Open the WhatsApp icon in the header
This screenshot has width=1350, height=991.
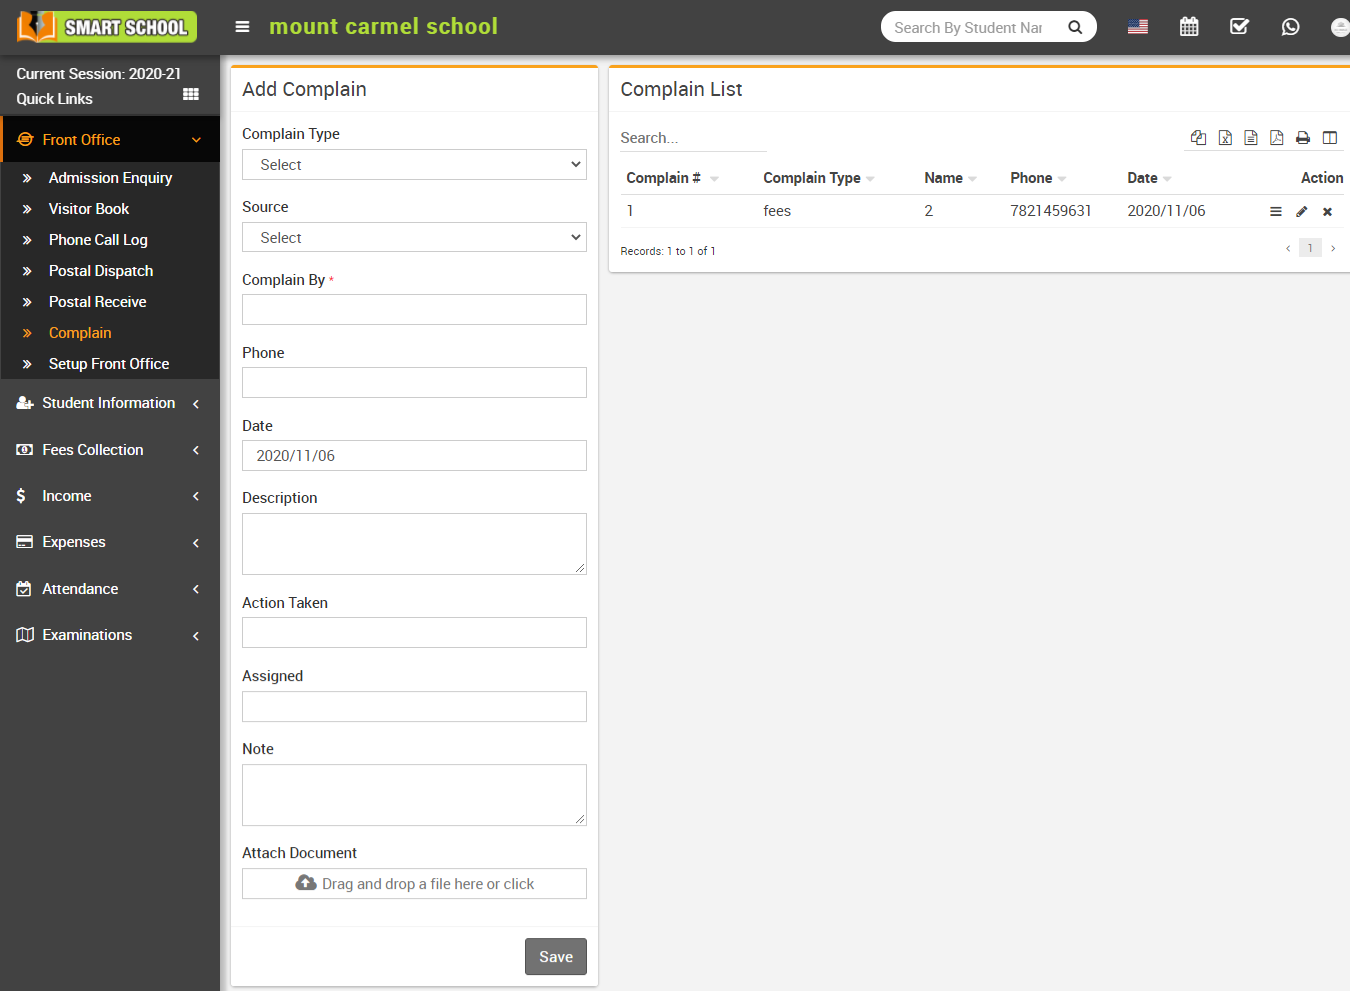pos(1290,27)
